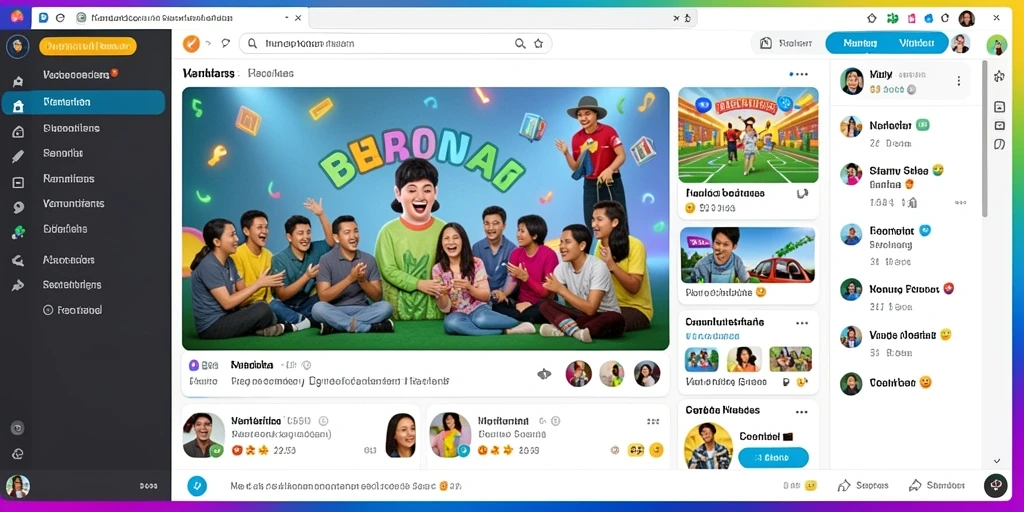Image resolution: width=1024 pixels, height=512 pixels.
Task: Click the pencil icon in the left sidebar
Action: point(18,157)
